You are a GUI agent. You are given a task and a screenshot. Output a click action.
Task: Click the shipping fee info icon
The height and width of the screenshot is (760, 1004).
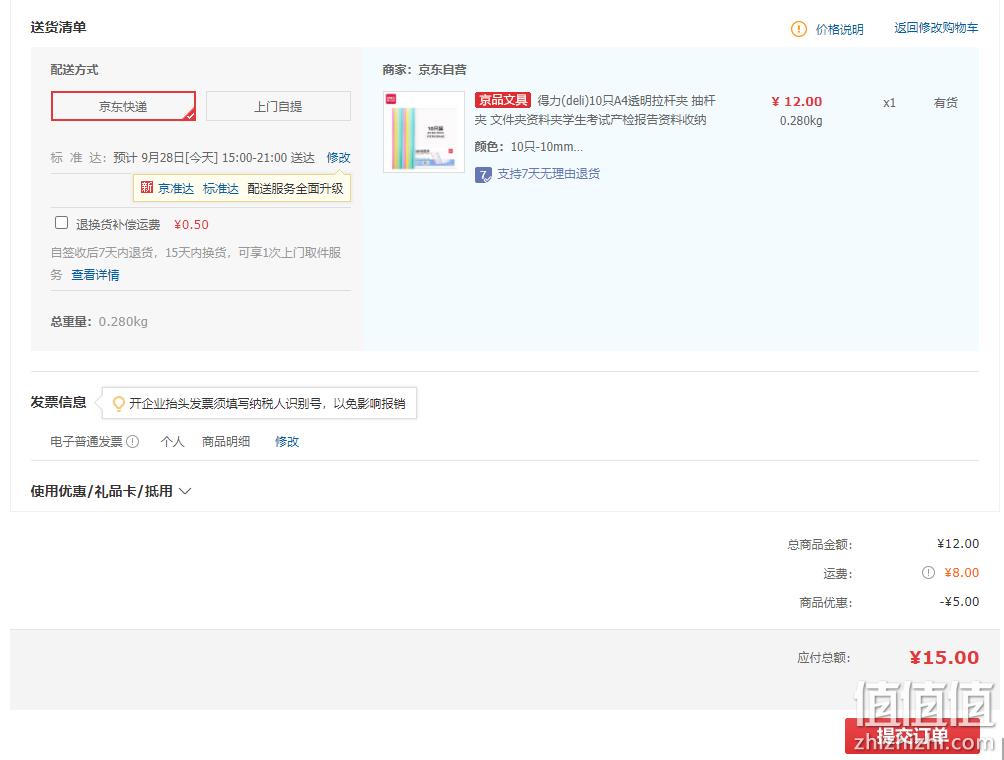[928, 572]
